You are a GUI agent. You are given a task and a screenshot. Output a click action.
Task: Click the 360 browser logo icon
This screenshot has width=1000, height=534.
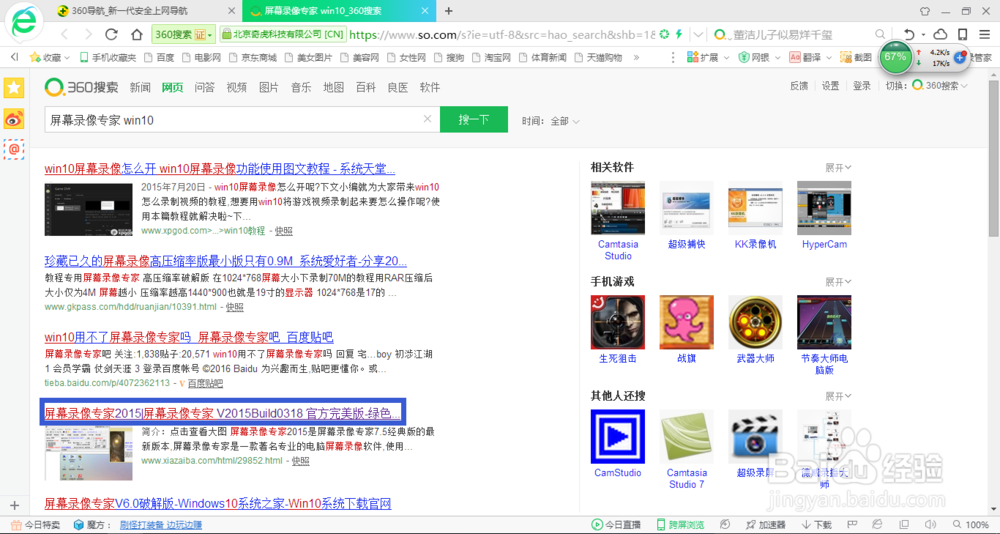click(24, 23)
